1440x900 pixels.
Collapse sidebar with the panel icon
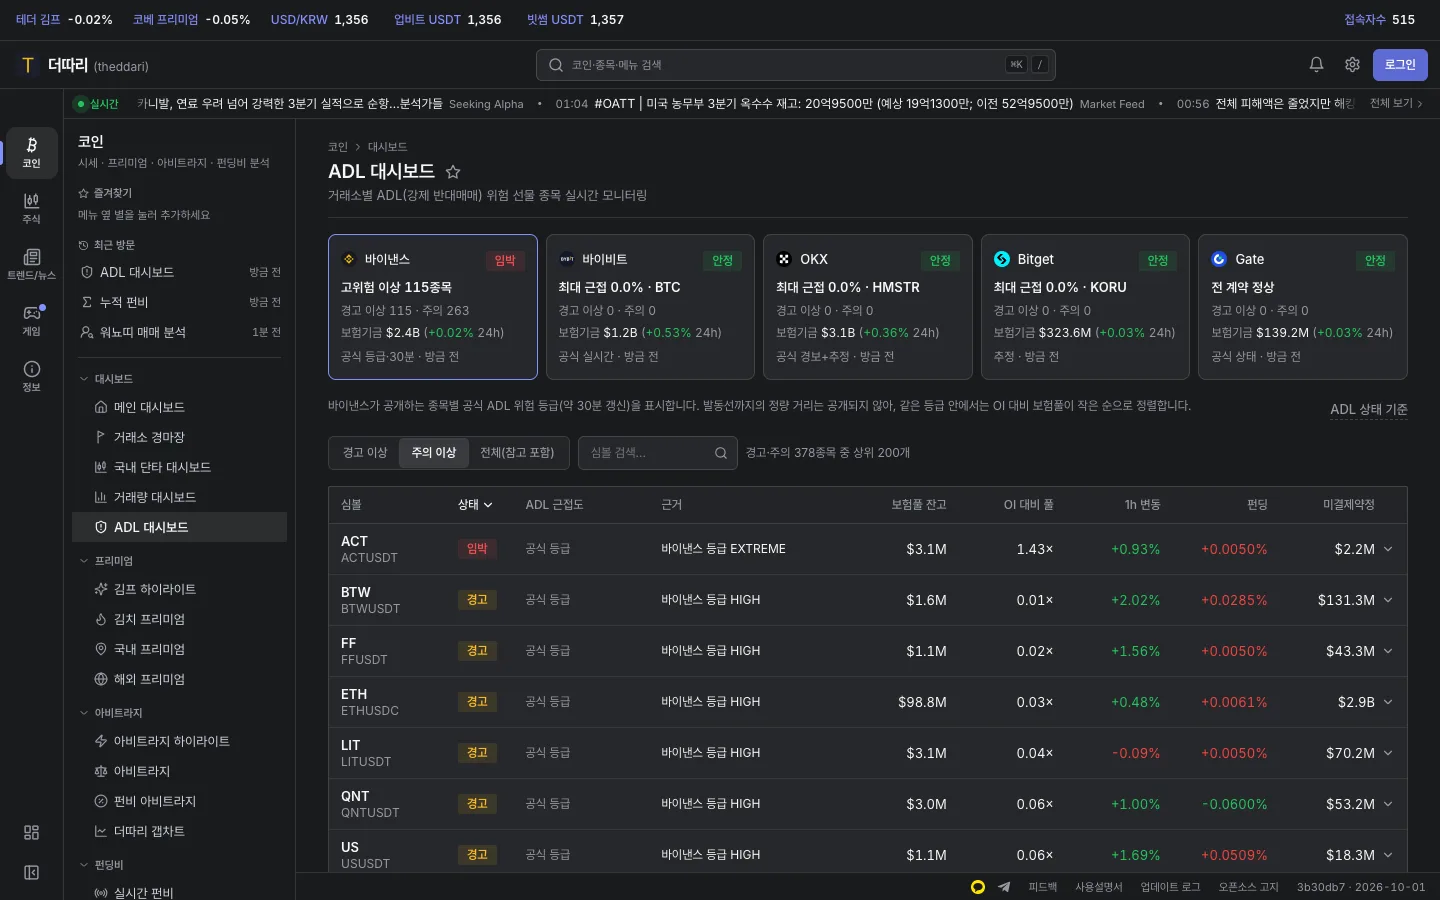click(32, 873)
